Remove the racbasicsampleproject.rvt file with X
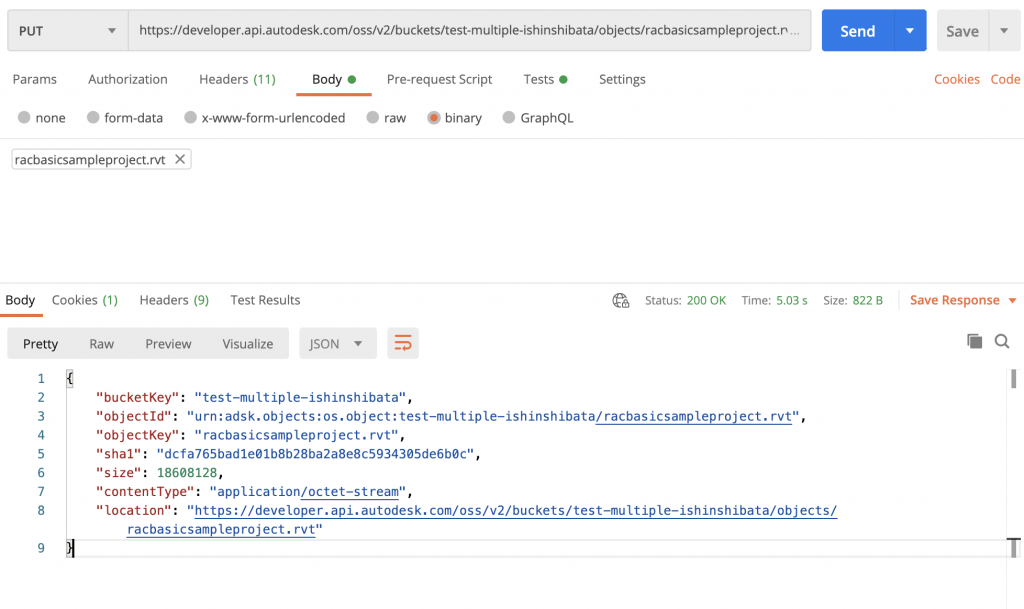The height and width of the screenshot is (609, 1024). point(180,159)
